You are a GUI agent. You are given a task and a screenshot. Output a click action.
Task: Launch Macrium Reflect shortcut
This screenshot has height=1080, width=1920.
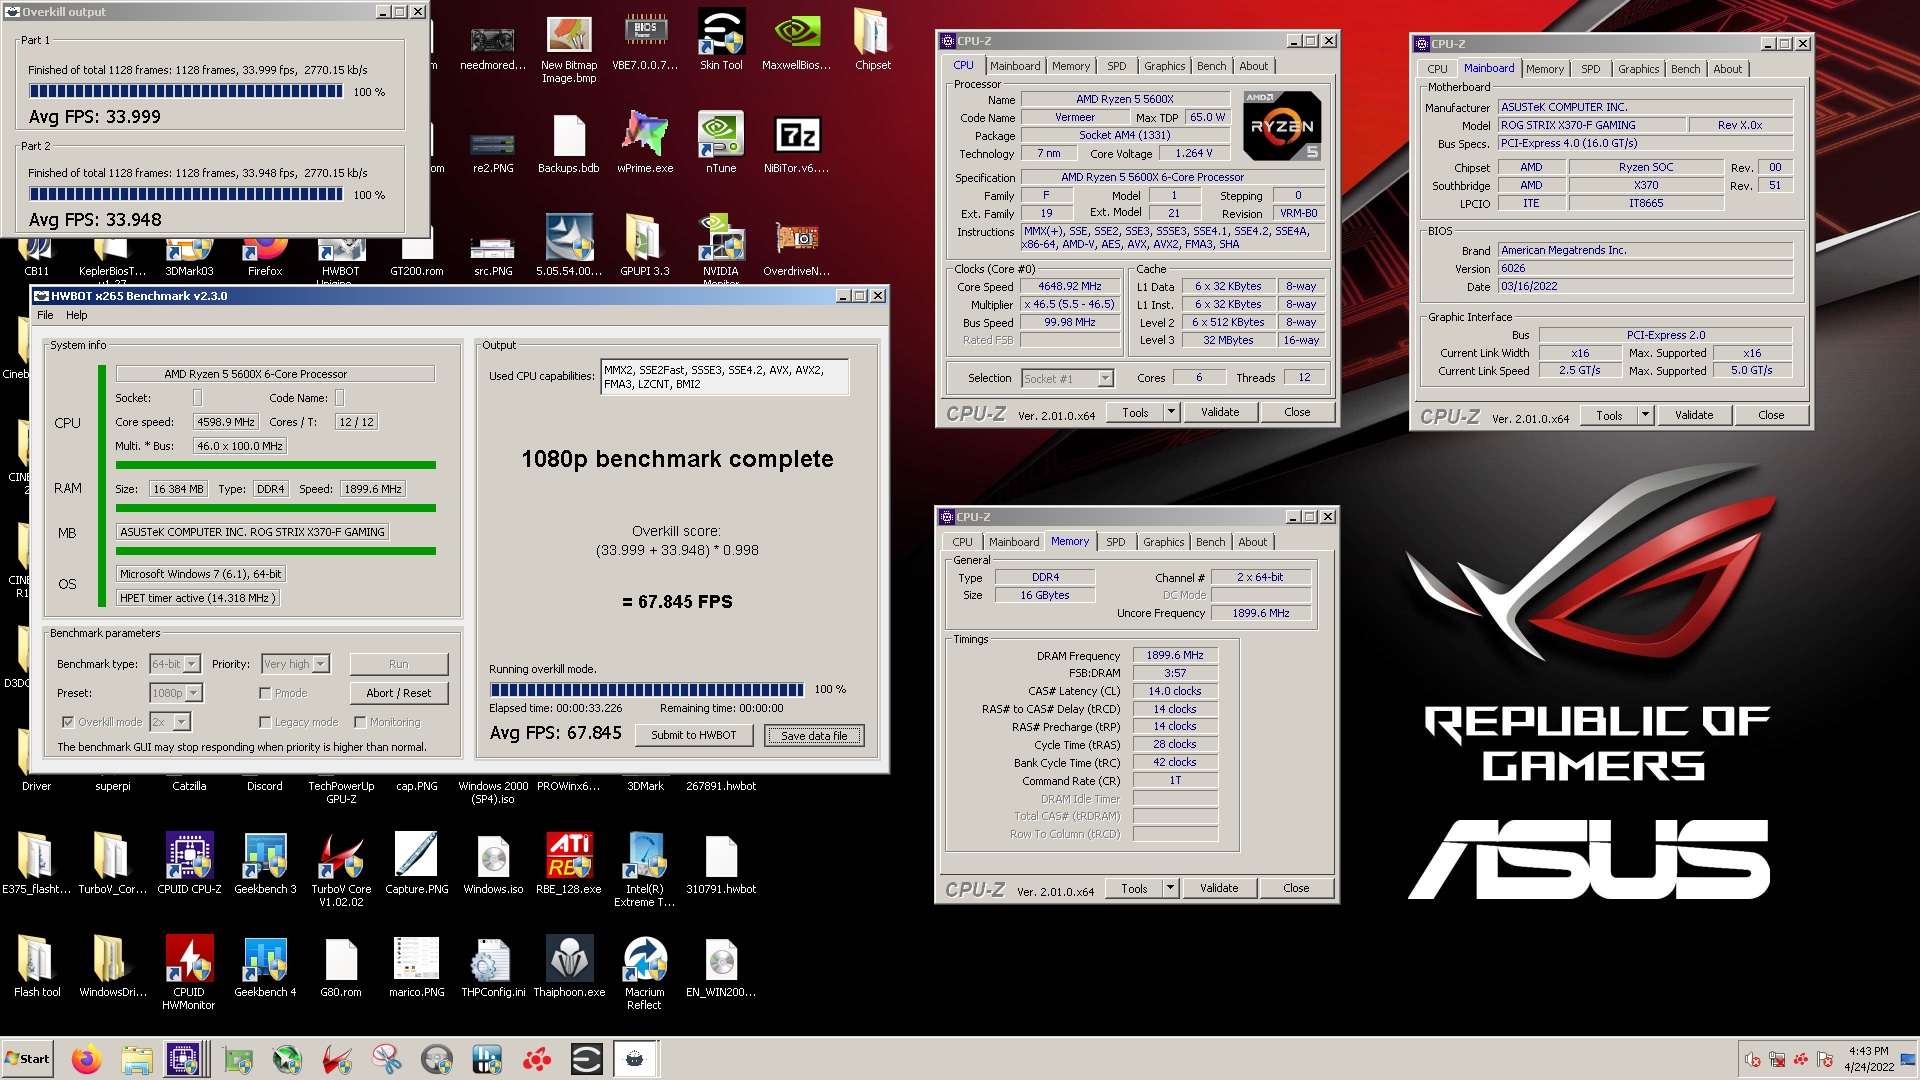[x=645, y=973]
